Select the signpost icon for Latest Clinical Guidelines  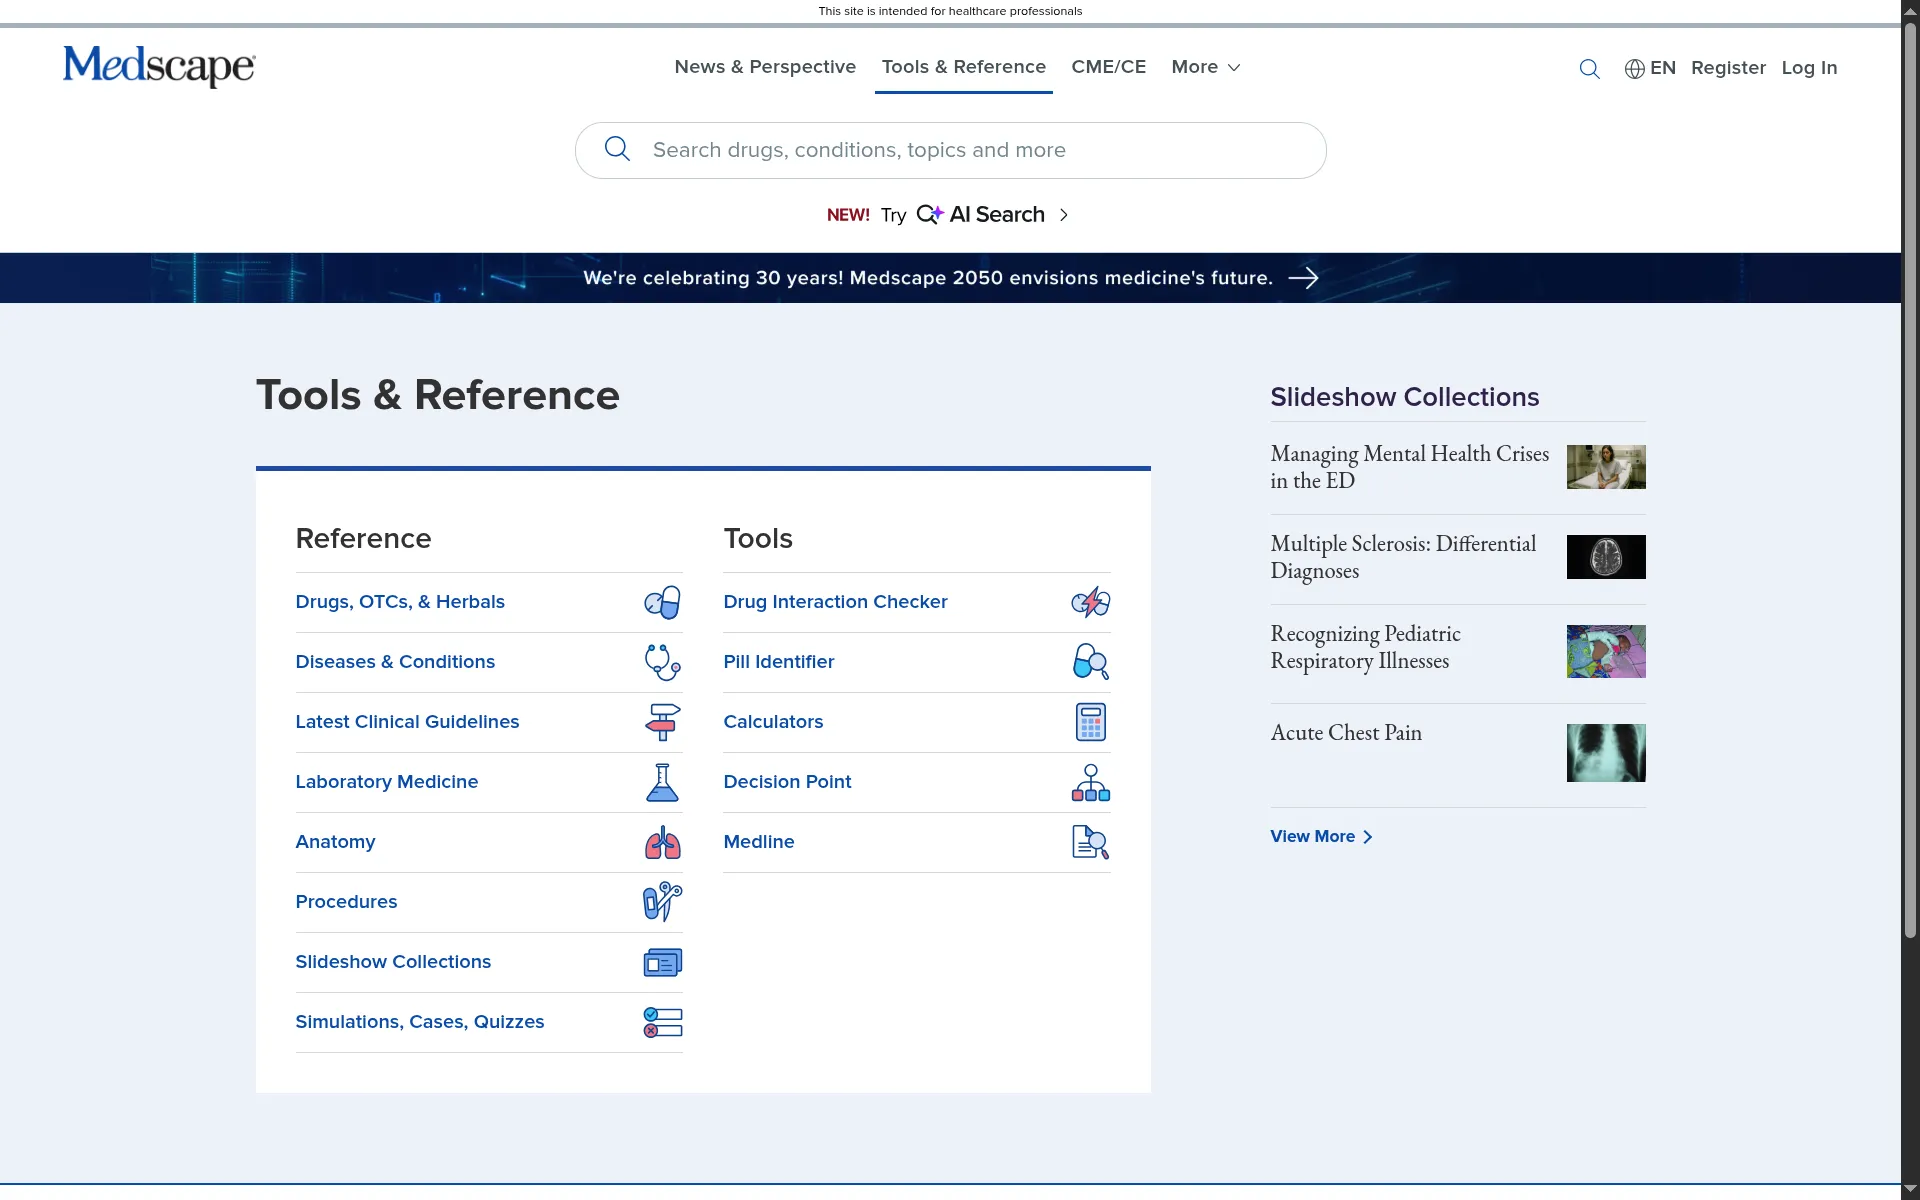coord(662,722)
